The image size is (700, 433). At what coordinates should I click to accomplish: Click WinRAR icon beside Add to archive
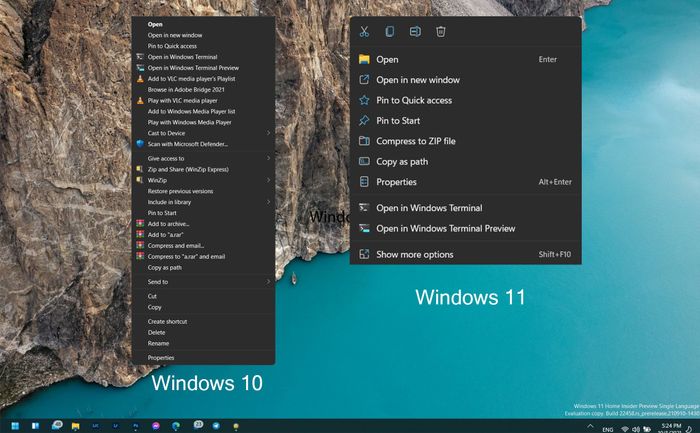click(140, 224)
